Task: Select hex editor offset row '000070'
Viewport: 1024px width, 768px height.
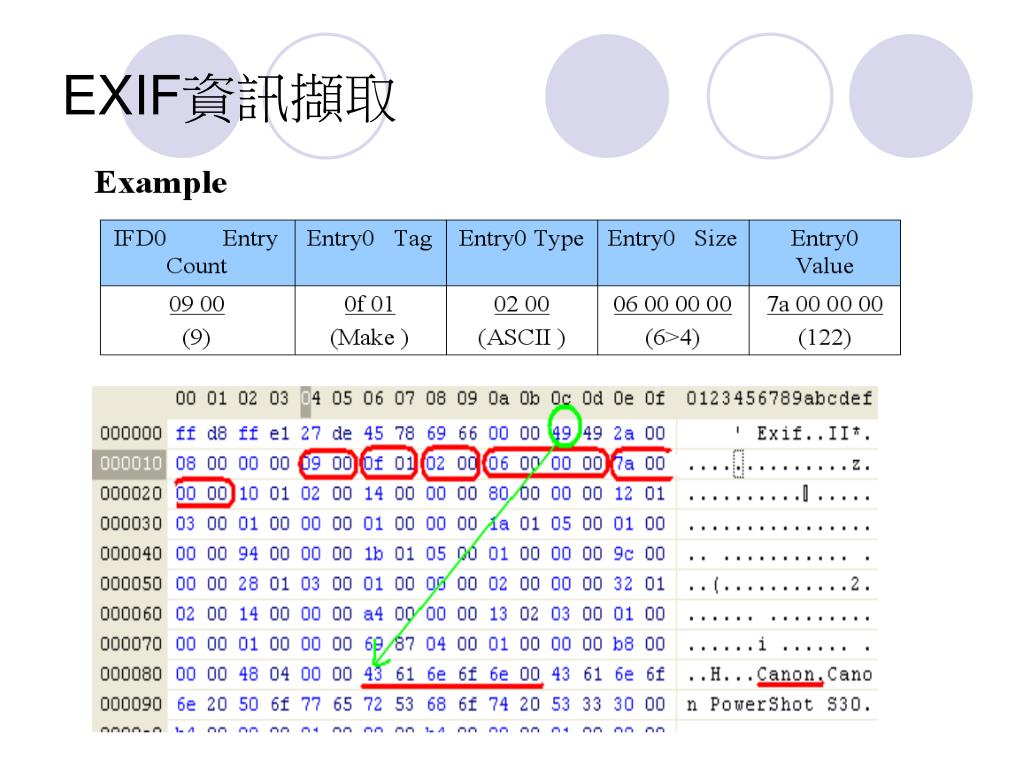Action: click(x=131, y=644)
